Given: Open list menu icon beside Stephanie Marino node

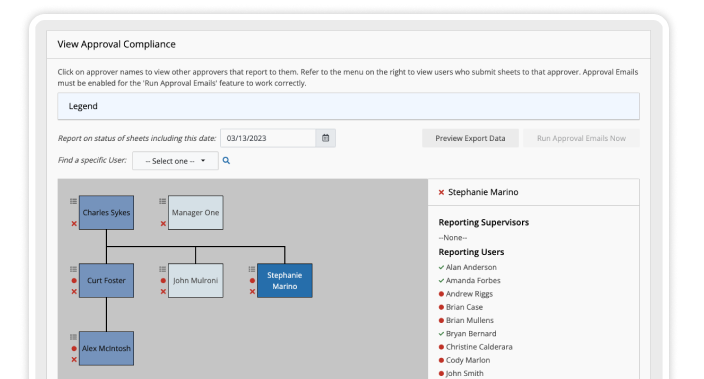Looking at the screenshot, I should point(252,269).
